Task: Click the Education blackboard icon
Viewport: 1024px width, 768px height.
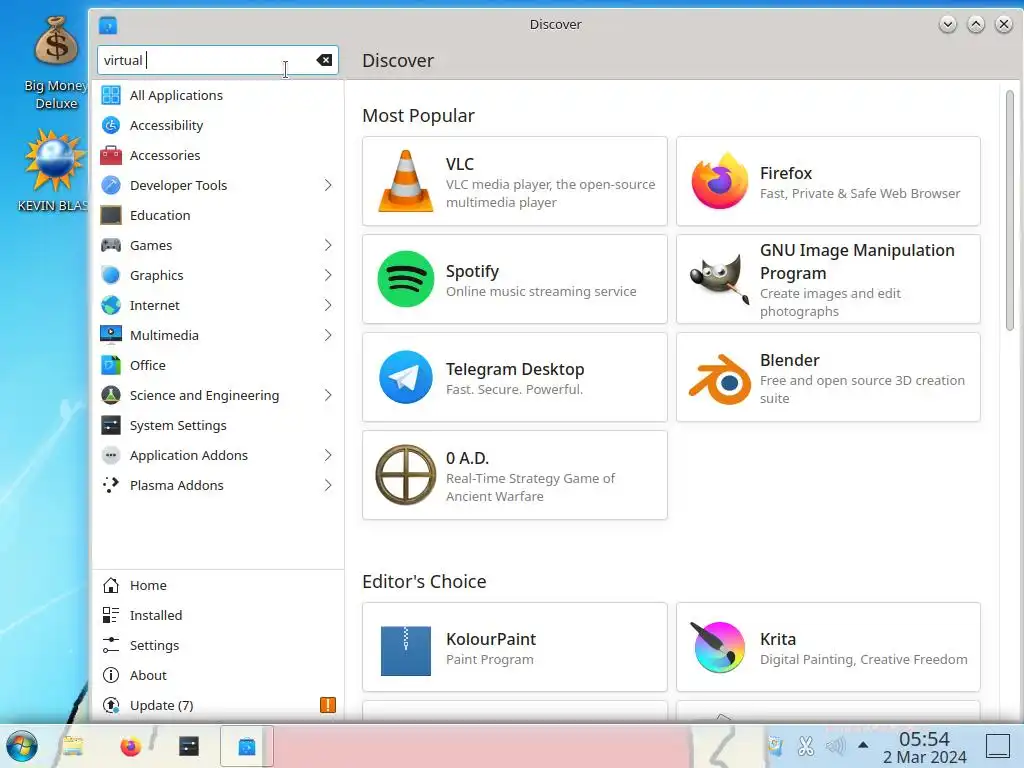Action: click(111, 216)
